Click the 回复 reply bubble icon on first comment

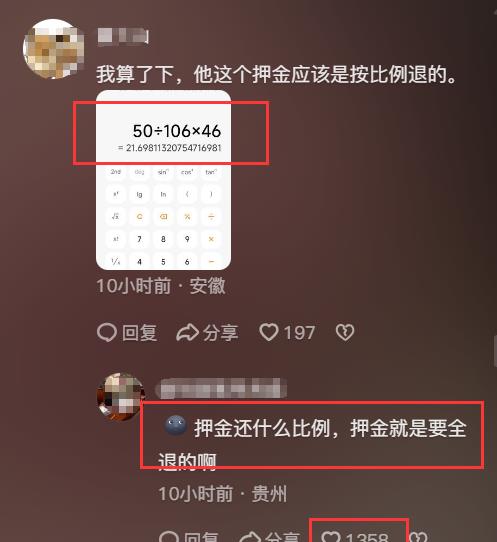coord(107,333)
